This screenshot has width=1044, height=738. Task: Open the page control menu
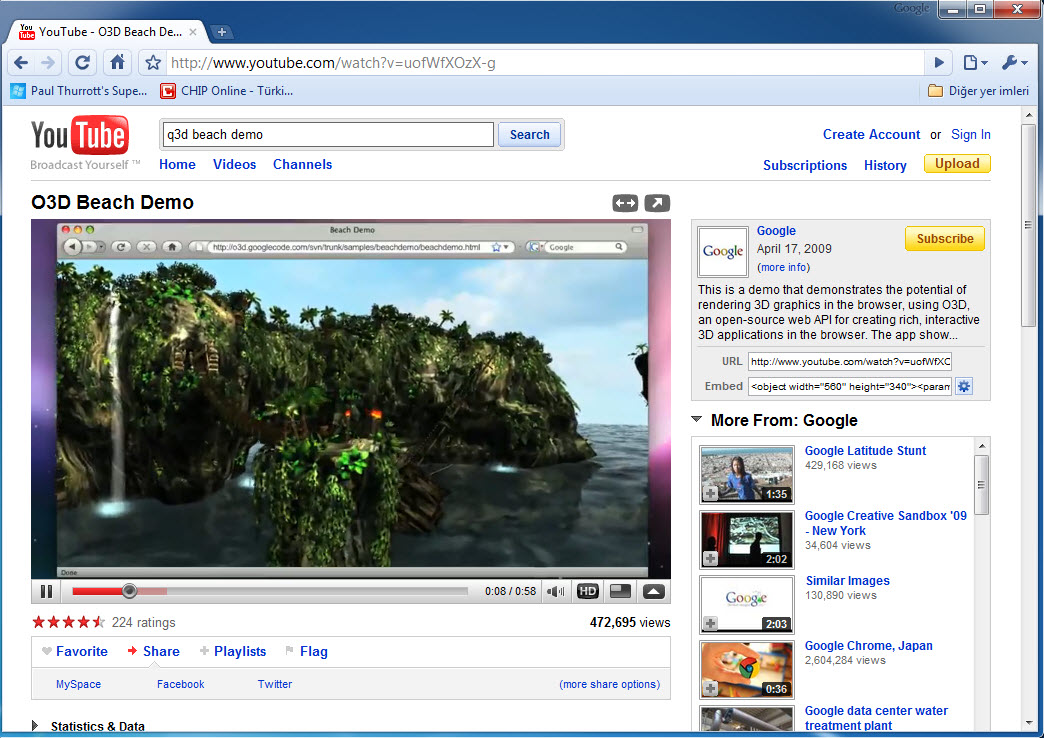pos(974,63)
